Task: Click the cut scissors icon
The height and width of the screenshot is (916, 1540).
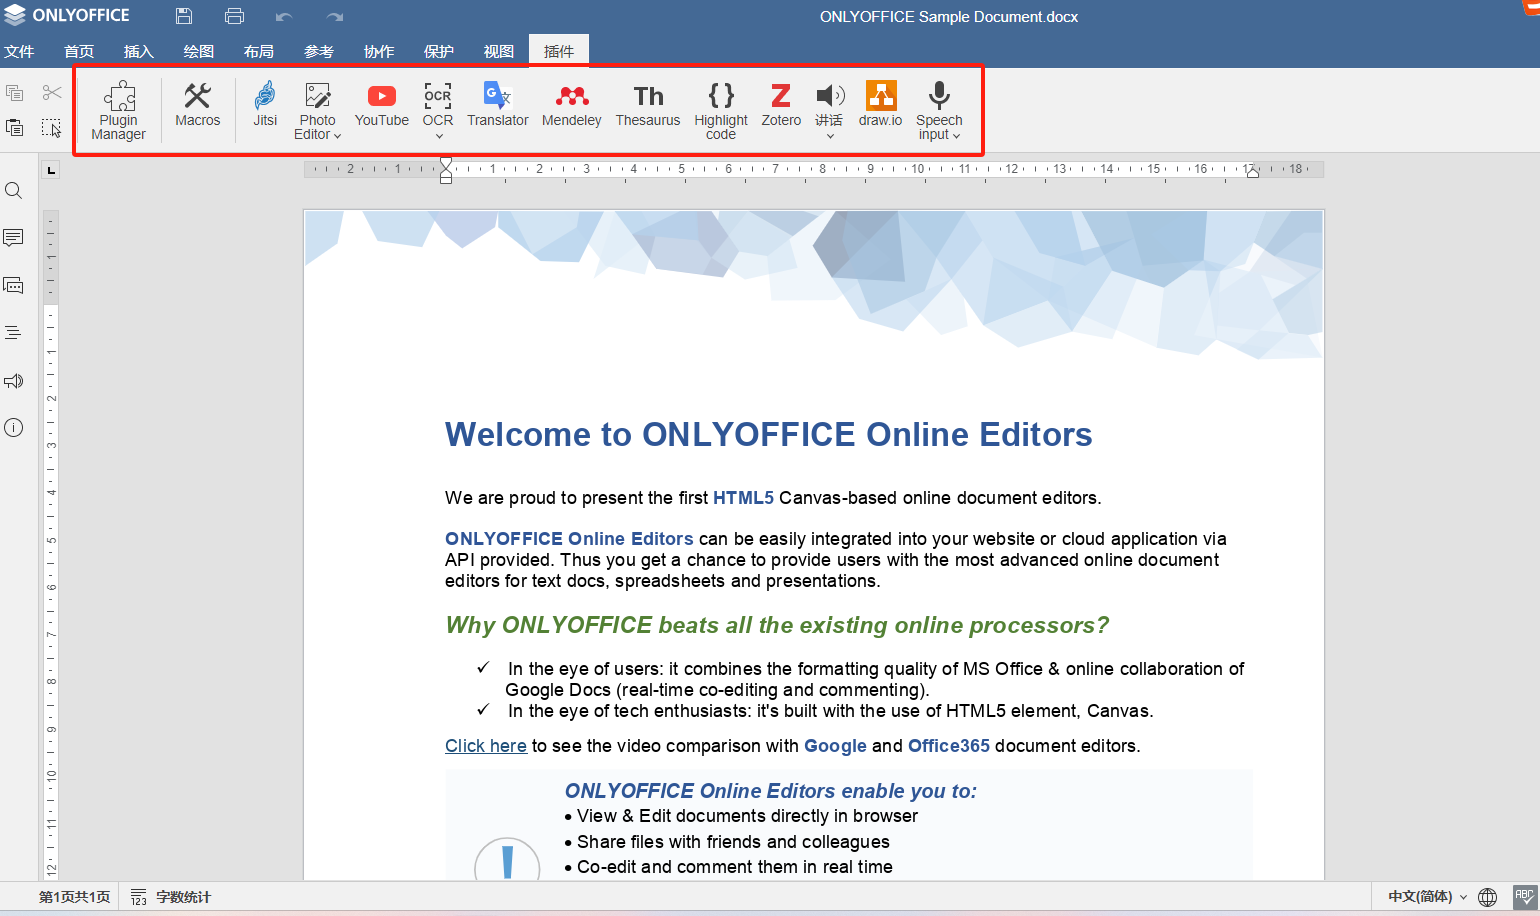Action: [52, 93]
